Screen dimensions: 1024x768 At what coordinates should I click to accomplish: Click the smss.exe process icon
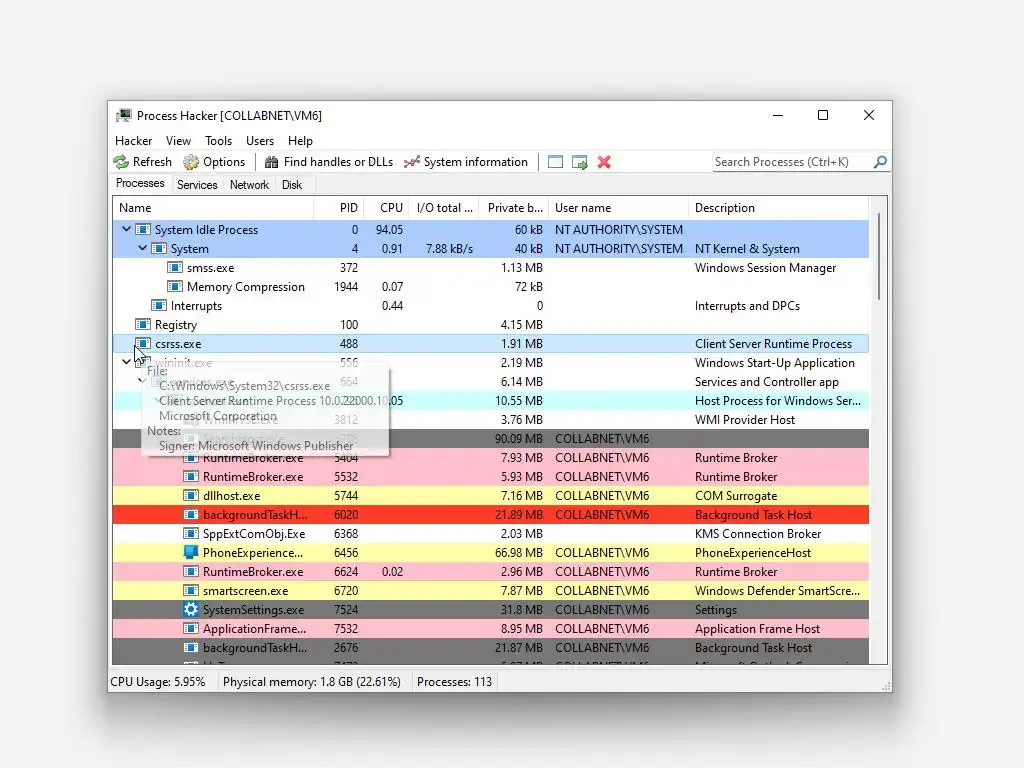175,268
